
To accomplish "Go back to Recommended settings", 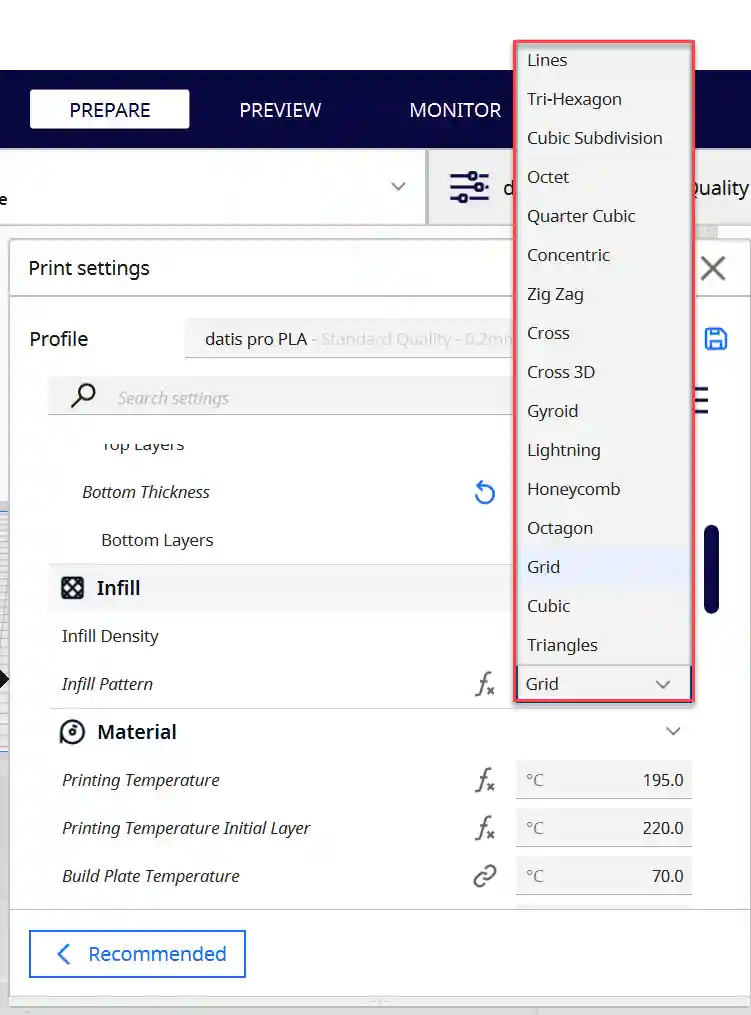I will tap(137, 954).
